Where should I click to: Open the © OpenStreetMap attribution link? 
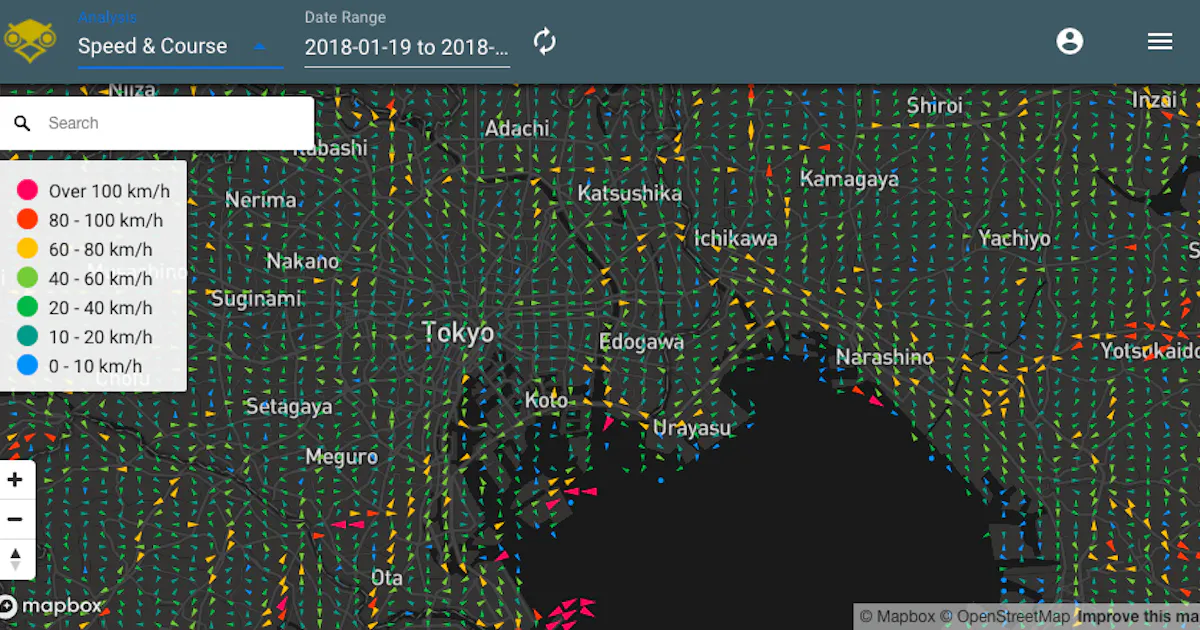pyautogui.click(x=1006, y=617)
